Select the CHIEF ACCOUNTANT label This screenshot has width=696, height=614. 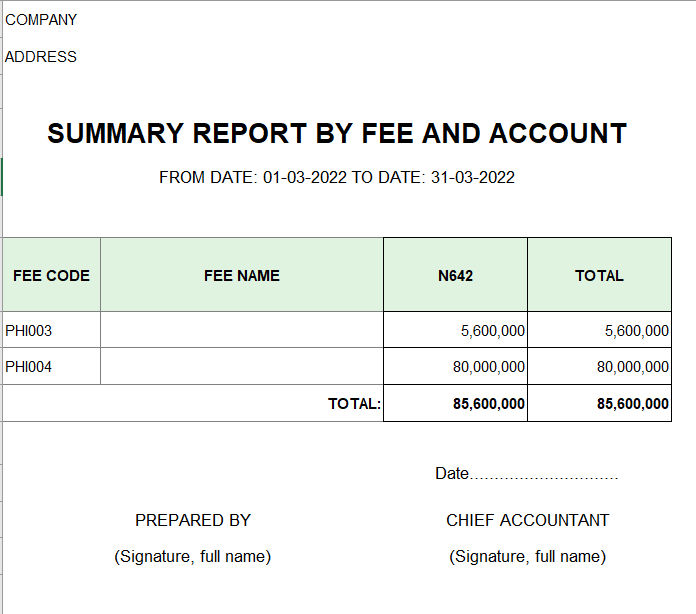527,520
